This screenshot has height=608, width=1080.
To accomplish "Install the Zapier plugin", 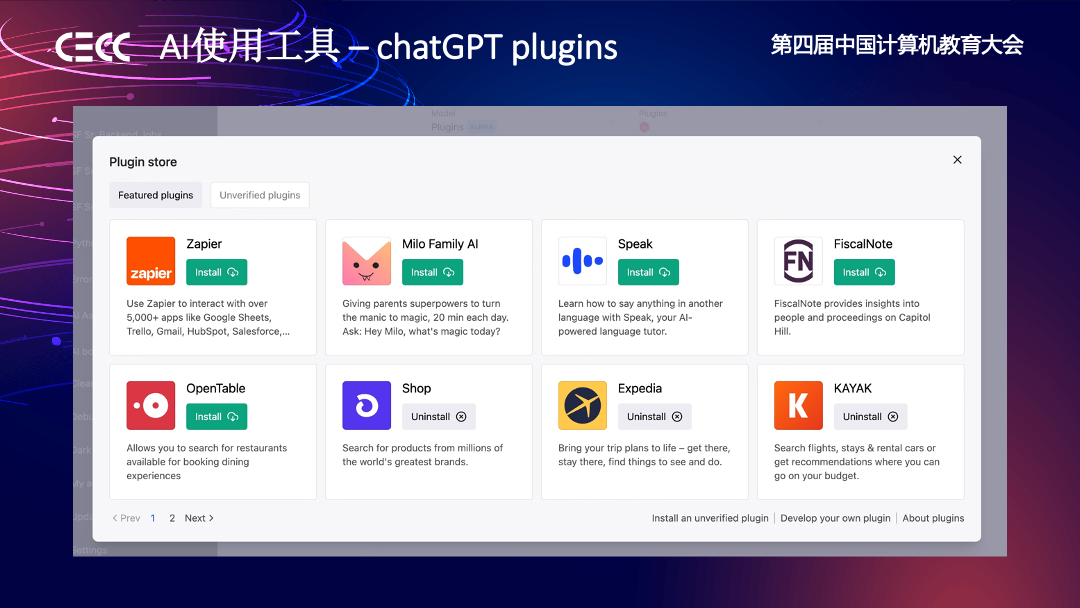I will tap(216, 272).
